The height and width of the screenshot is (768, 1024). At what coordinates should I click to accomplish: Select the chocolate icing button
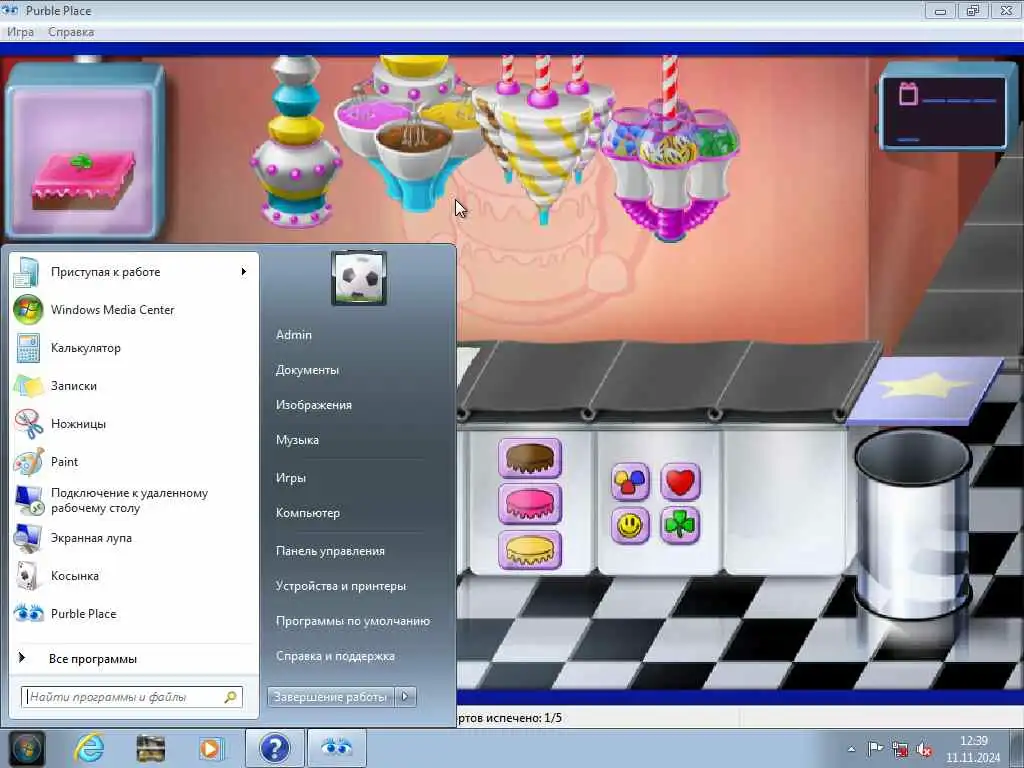coord(530,458)
